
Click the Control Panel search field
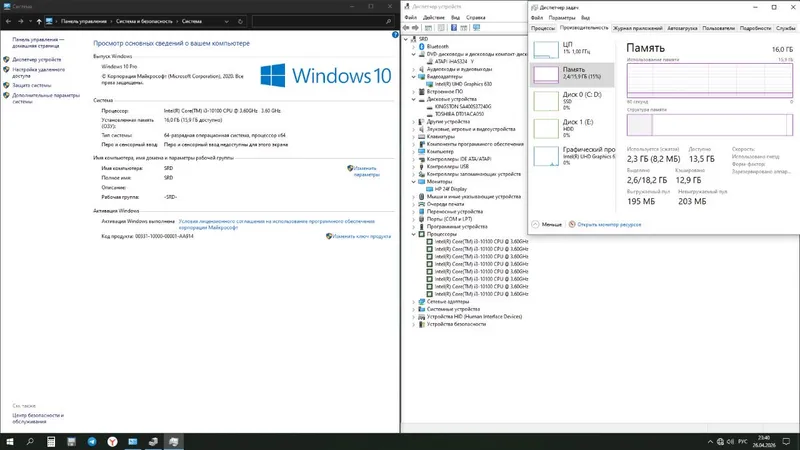[322, 21]
